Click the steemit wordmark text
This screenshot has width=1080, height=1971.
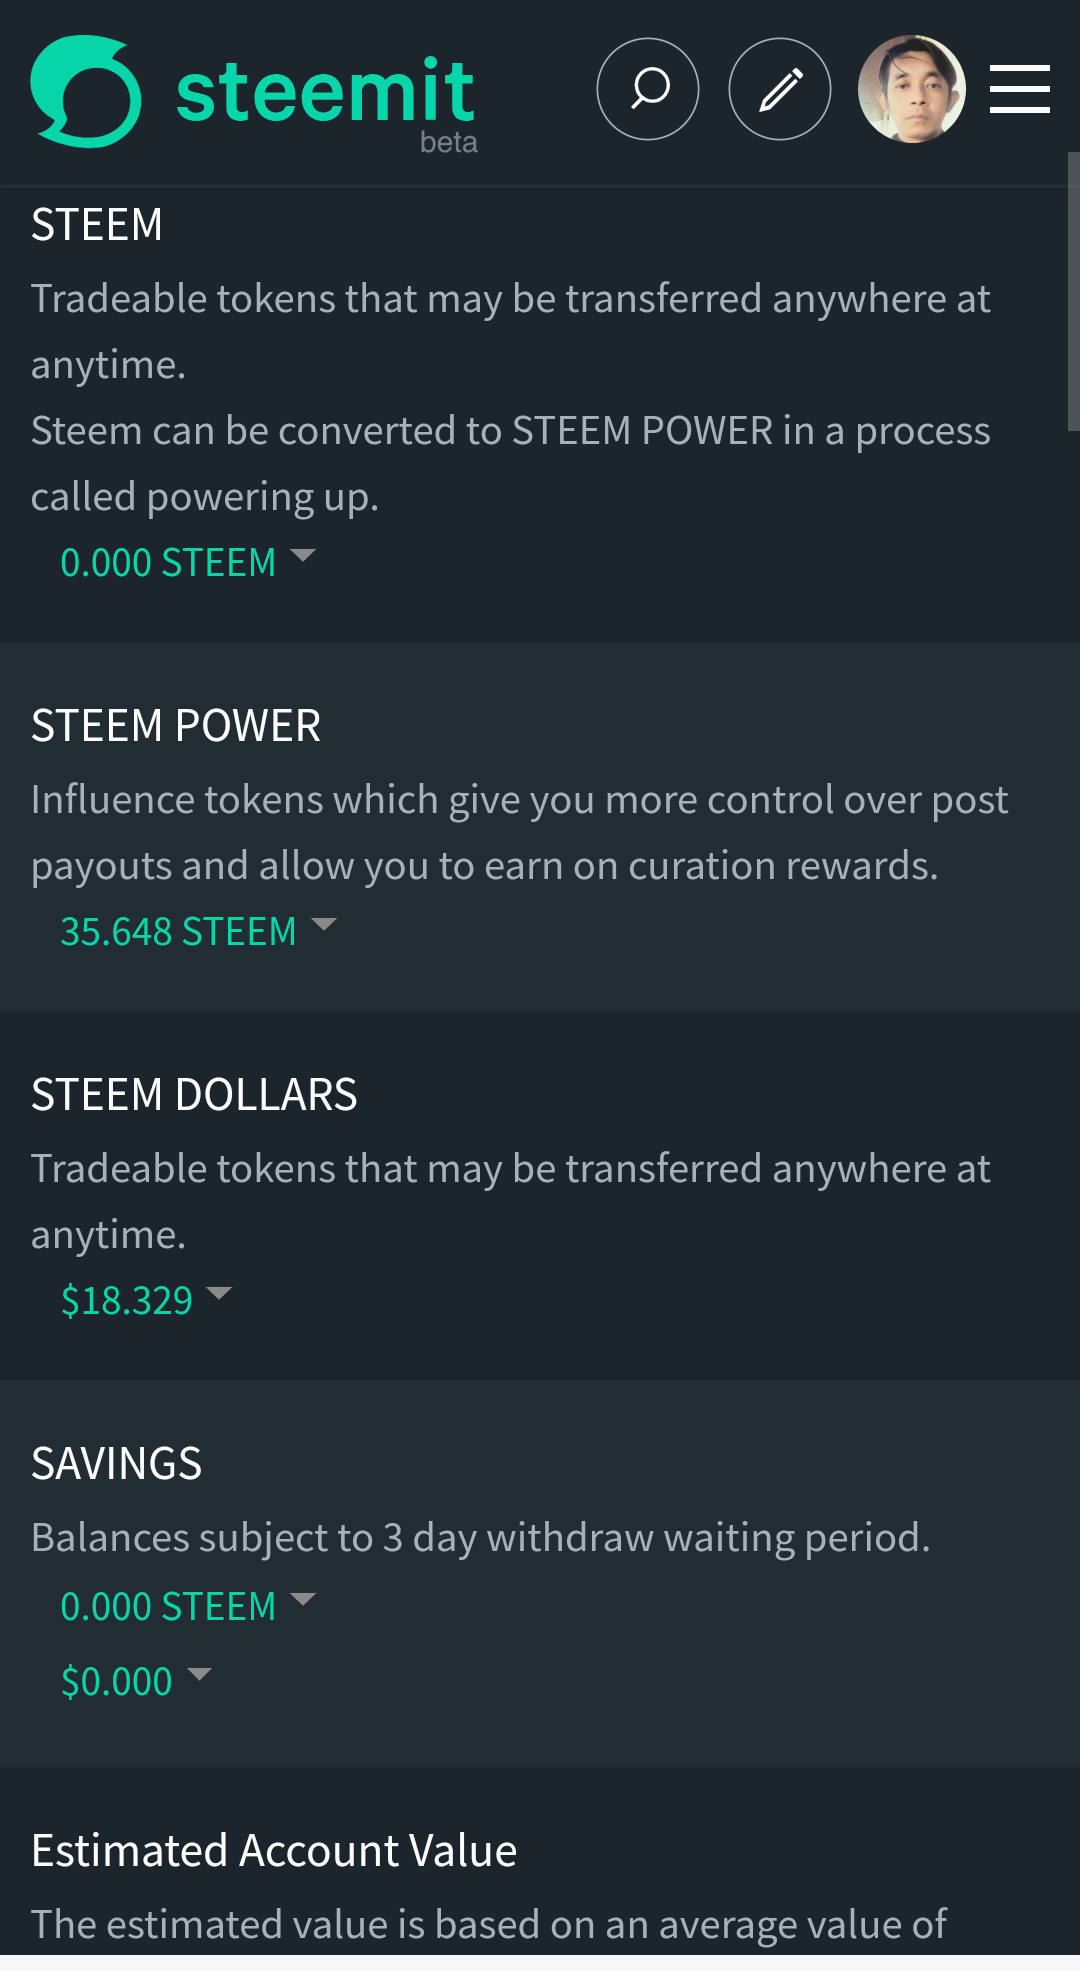pyautogui.click(x=325, y=91)
